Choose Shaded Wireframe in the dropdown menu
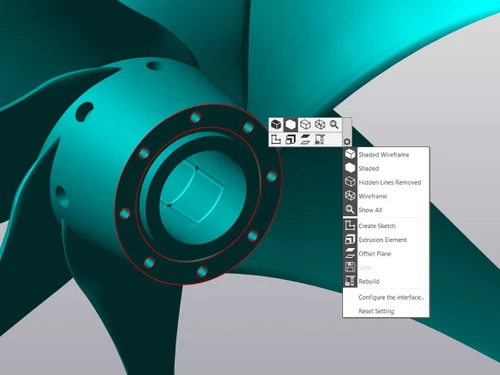This screenshot has height=375, width=500. 386,154
